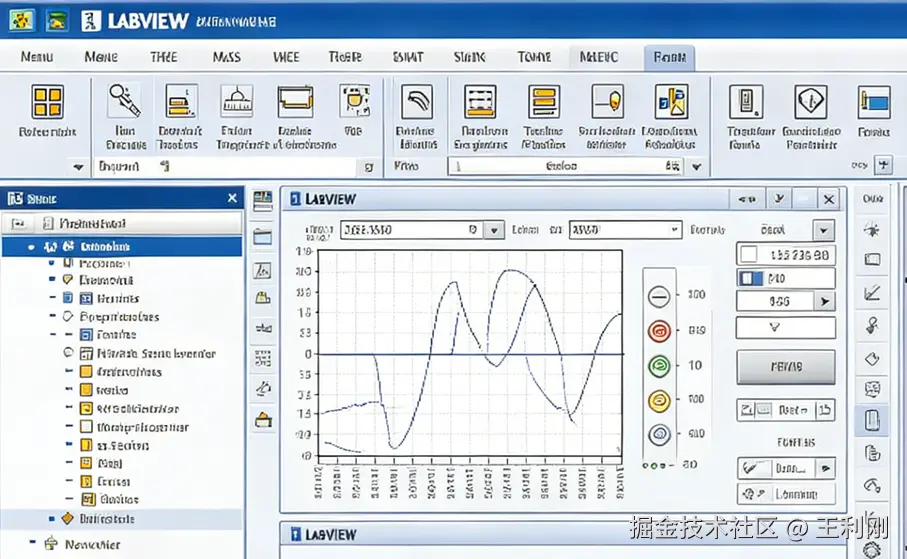The width and height of the screenshot is (907, 559).
Task: Open the first dropdown arrow above the graph
Action: point(493,230)
